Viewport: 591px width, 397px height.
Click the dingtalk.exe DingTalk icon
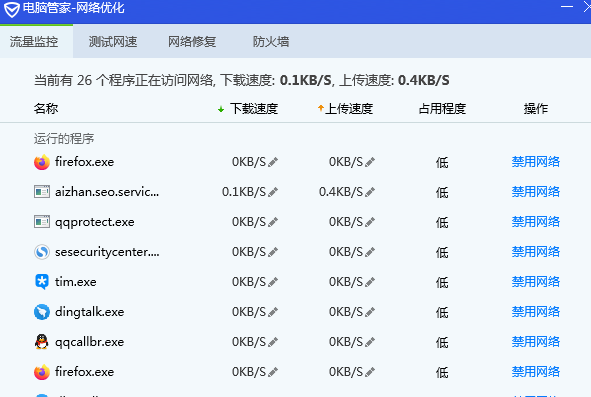[x=42, y=312]
